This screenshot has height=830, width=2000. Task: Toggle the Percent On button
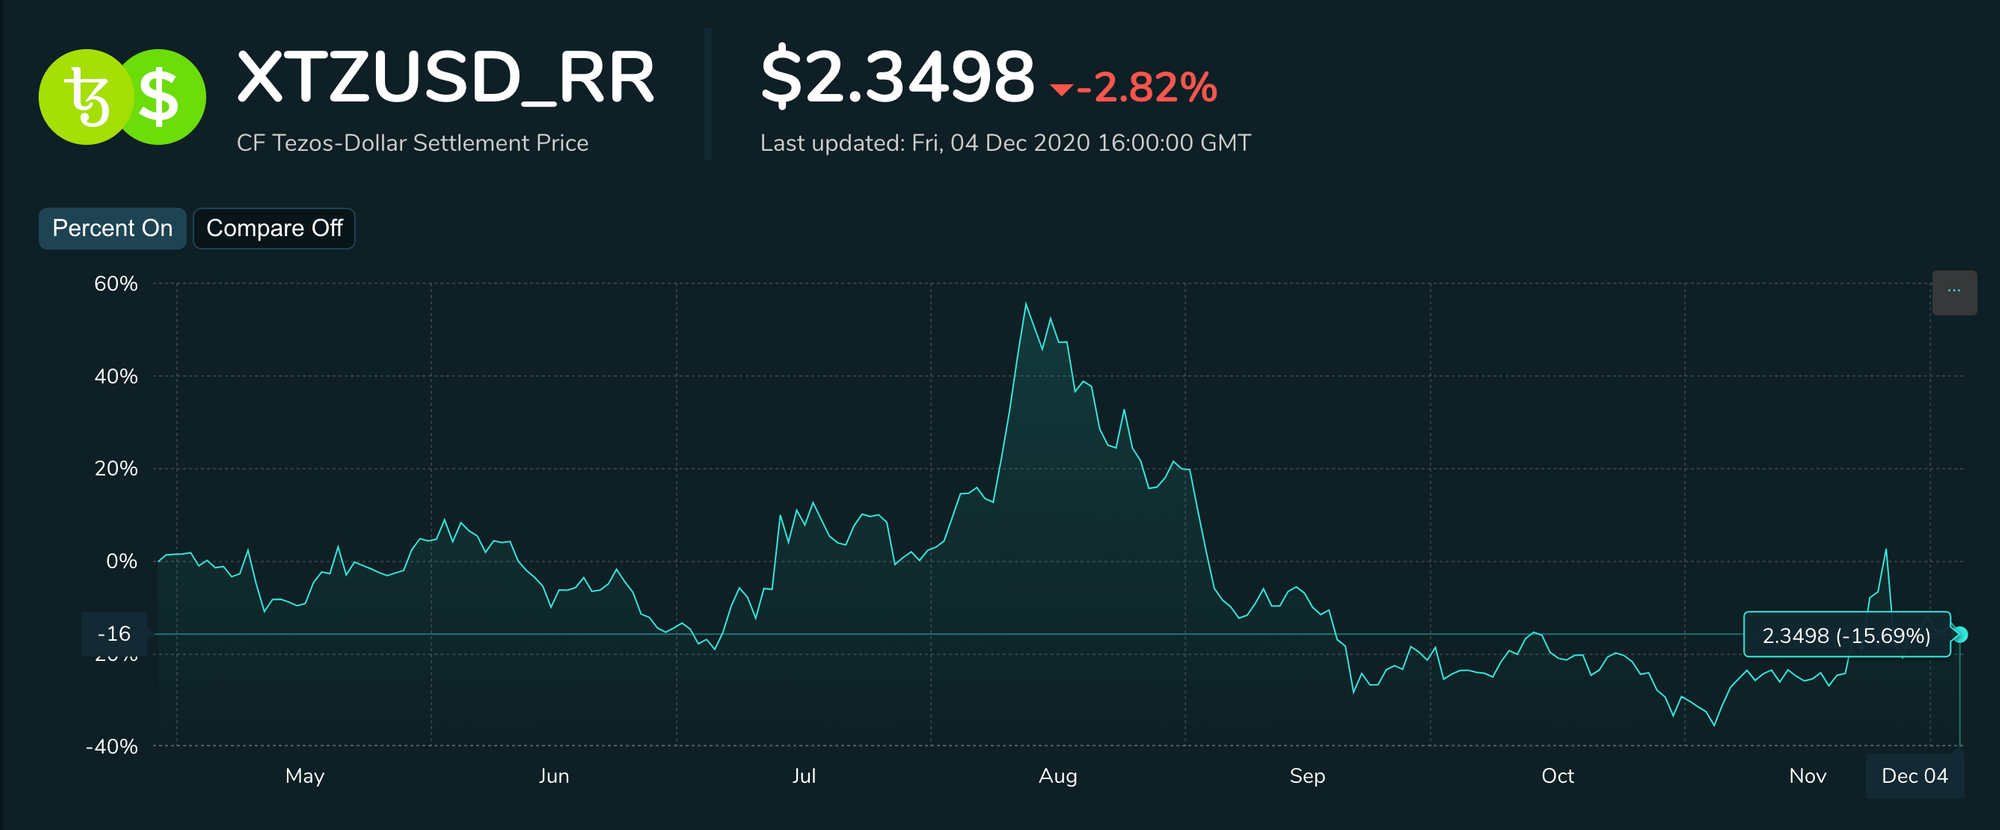(112, 228)
